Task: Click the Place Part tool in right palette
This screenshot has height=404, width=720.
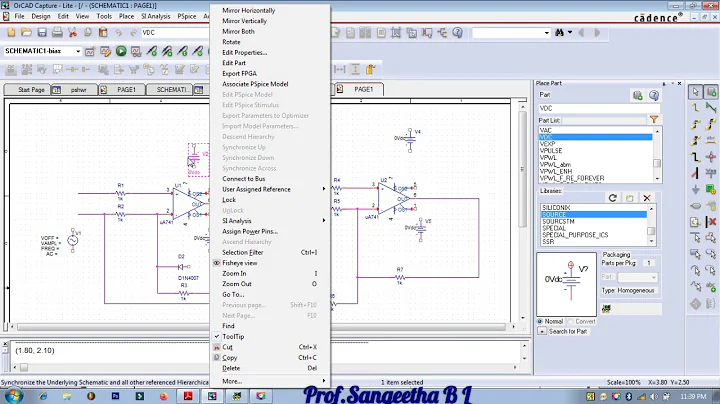Action: click(711, 92)
